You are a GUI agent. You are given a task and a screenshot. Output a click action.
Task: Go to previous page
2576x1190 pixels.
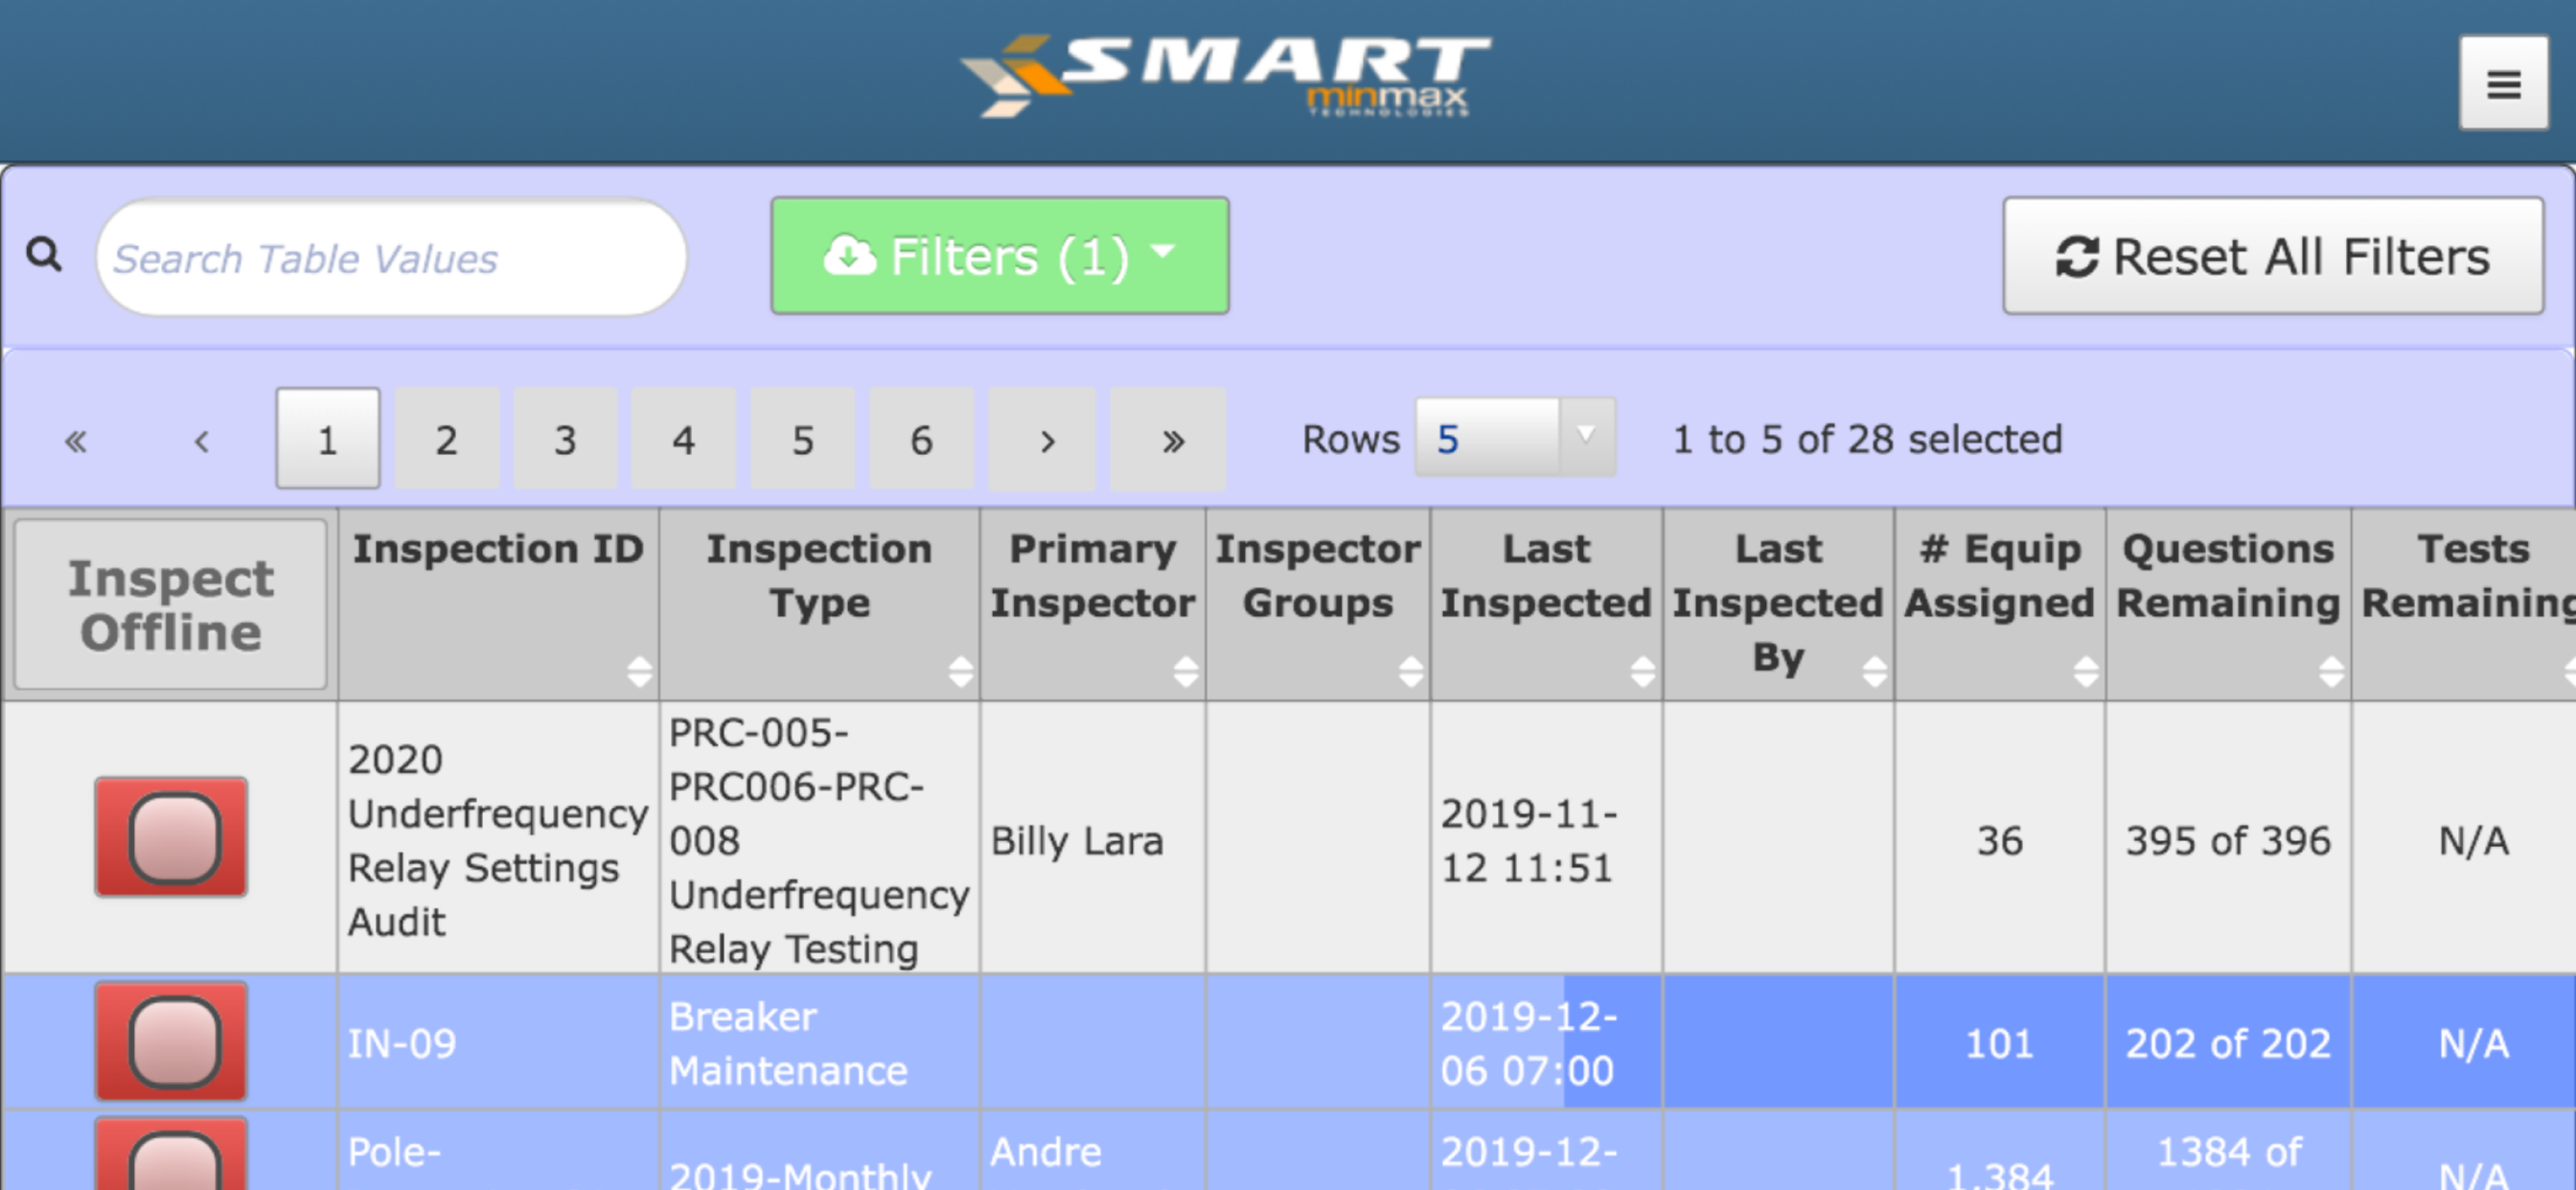coord(202,440)
